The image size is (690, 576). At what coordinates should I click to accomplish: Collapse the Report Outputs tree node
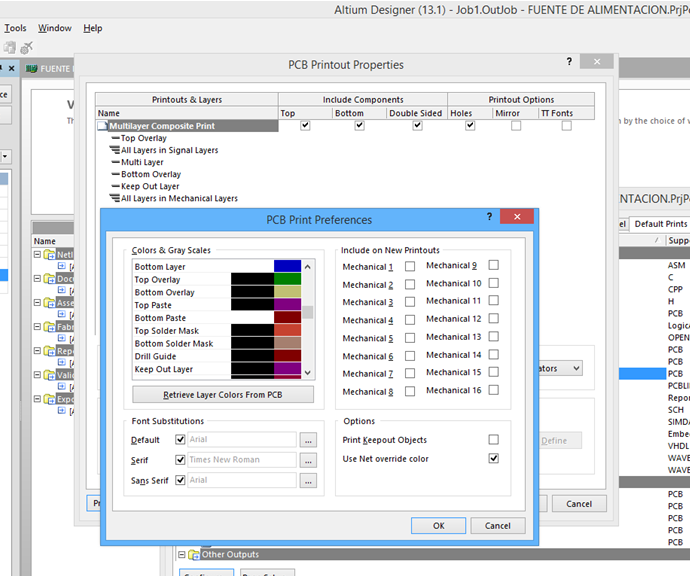[37, 351]
